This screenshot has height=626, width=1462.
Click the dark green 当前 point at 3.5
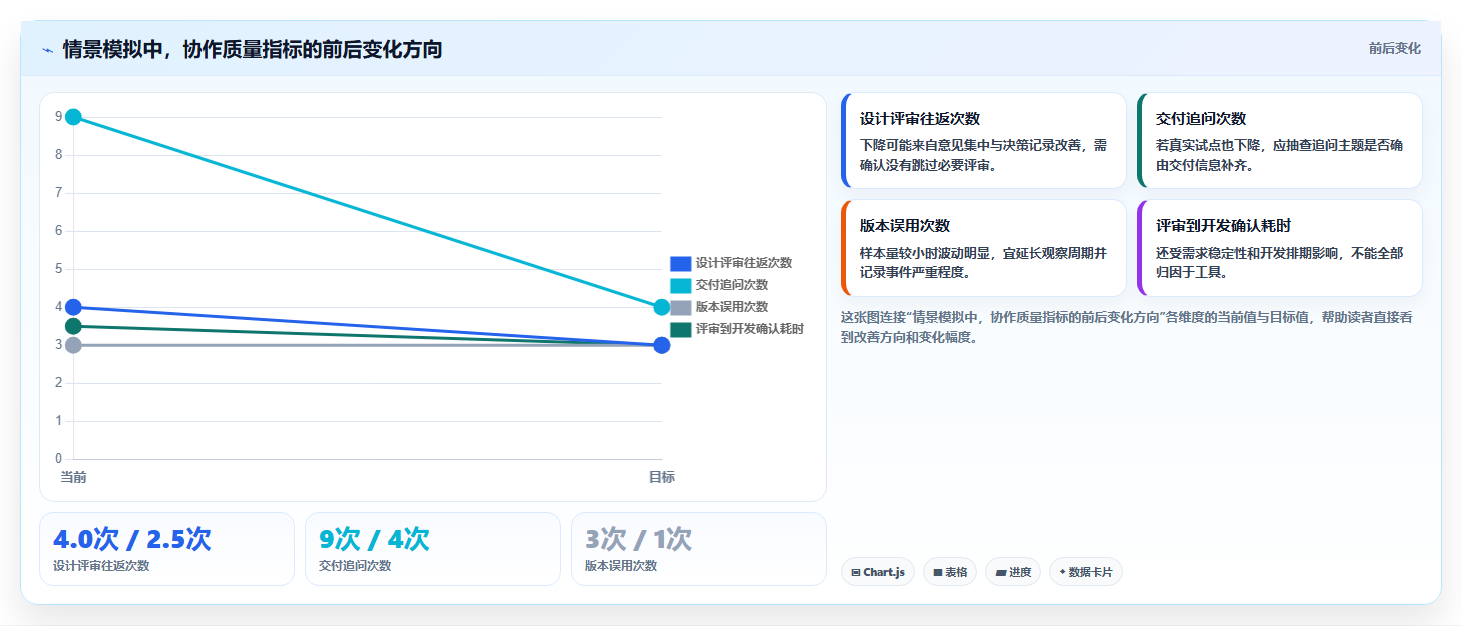[73, 326]
